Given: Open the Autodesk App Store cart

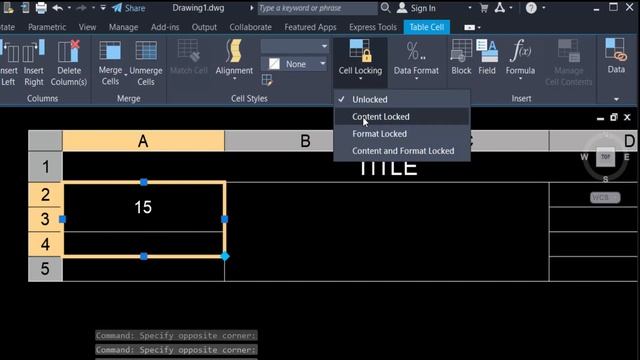Looking at the screenshot, I should [x=484, y=8].
